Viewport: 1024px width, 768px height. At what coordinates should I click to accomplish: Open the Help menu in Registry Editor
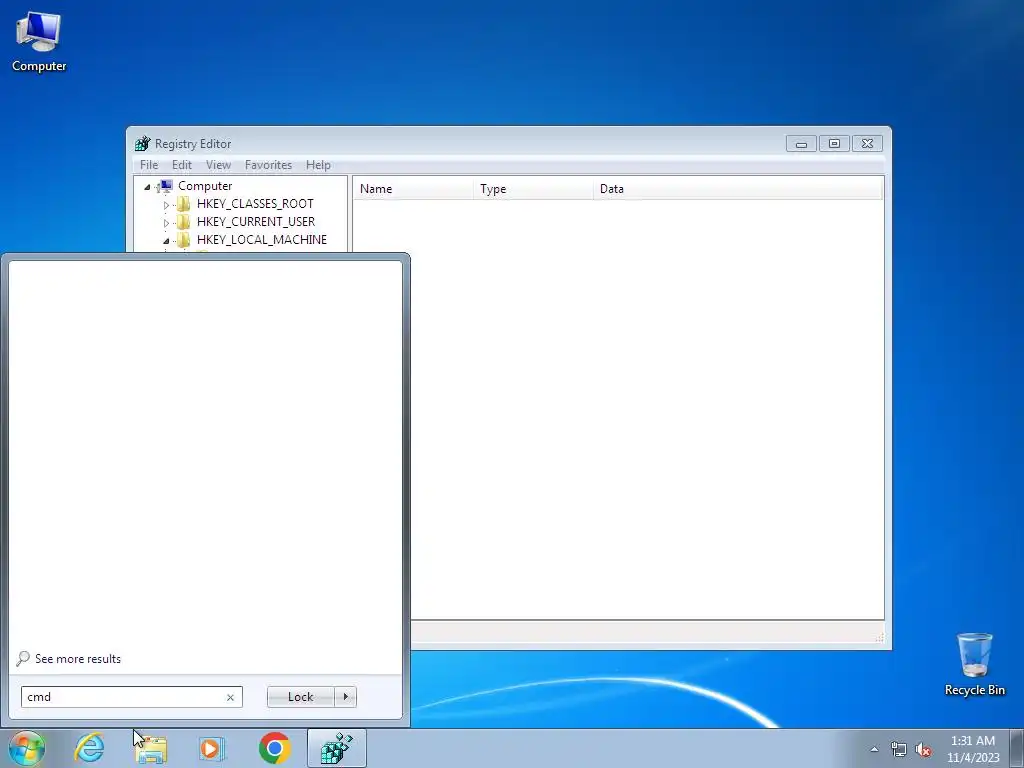[318, 165]
